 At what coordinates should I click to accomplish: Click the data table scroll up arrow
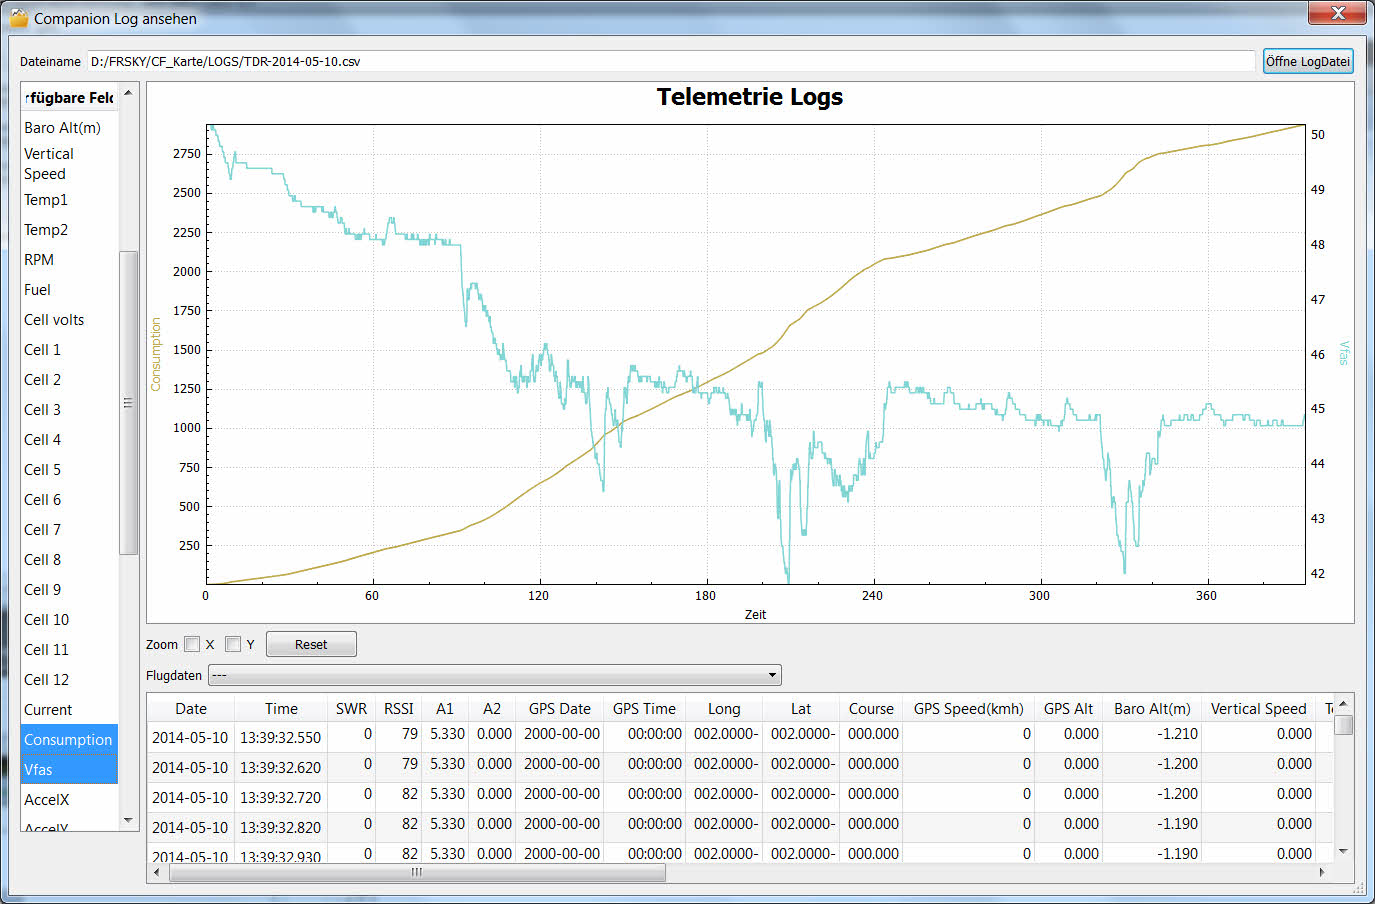[x=1343, y=704]
